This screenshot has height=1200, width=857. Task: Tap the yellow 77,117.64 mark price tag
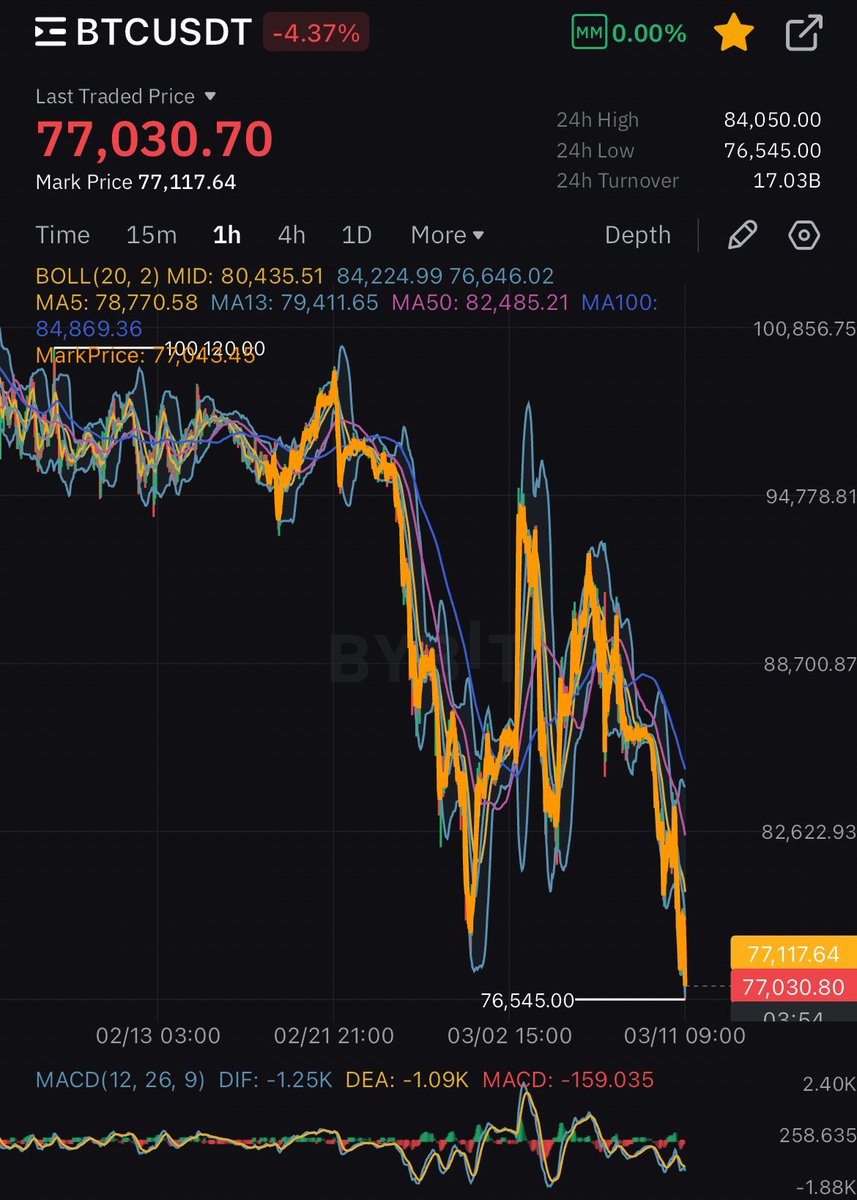point(793,954)
